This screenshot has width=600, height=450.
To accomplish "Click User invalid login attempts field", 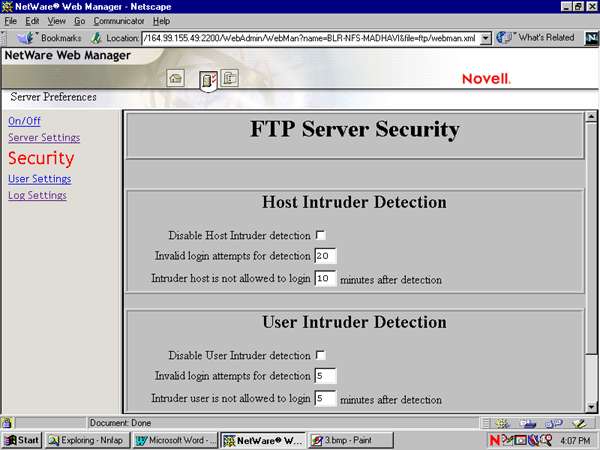I will click(325, 376).
